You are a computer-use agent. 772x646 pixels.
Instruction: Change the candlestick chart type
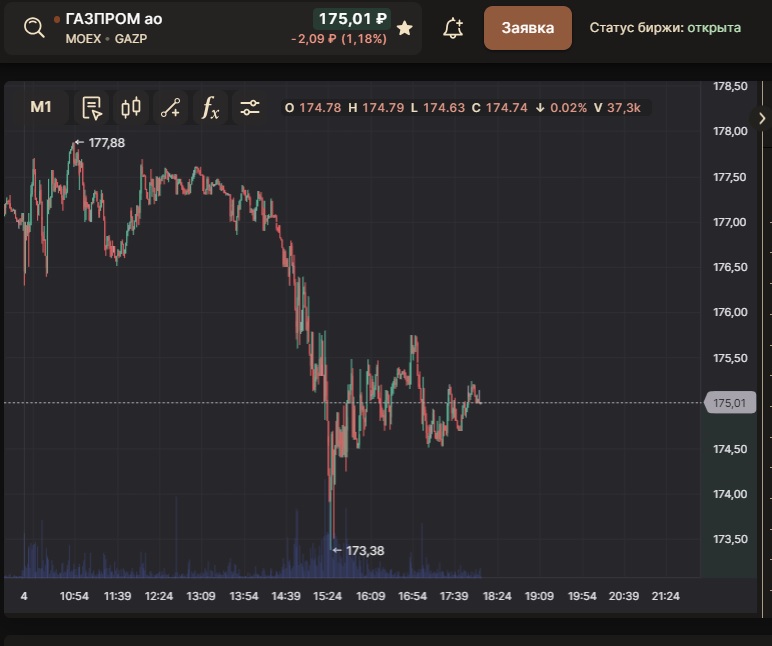point(131,107)
